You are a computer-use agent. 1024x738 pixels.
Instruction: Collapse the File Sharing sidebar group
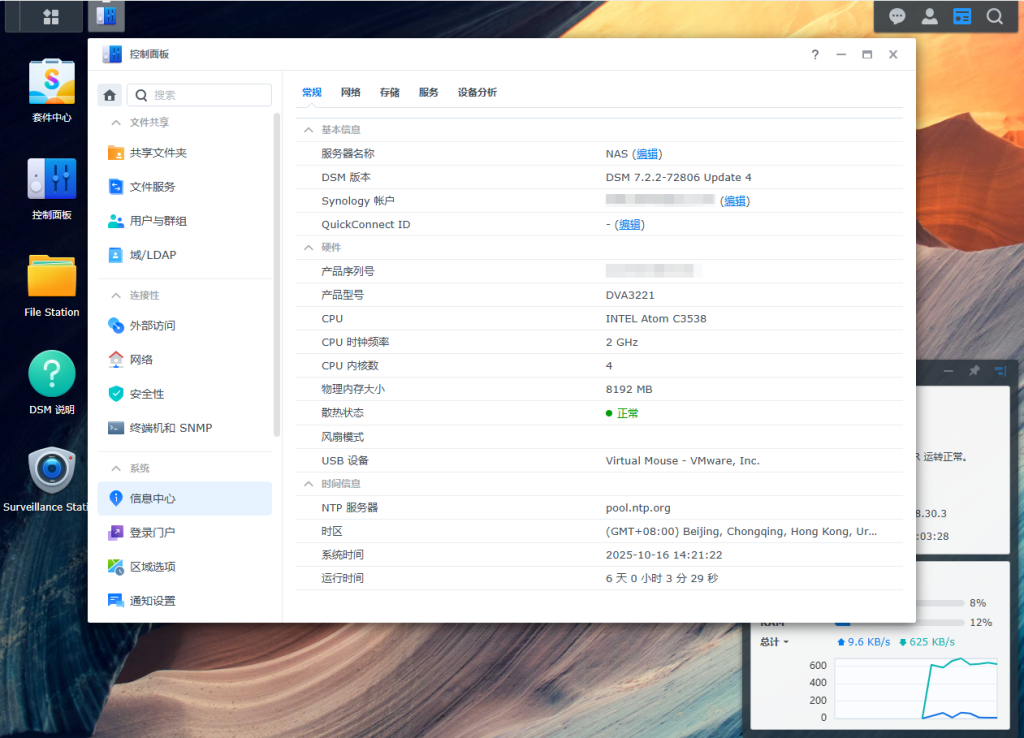coord(116,122)
